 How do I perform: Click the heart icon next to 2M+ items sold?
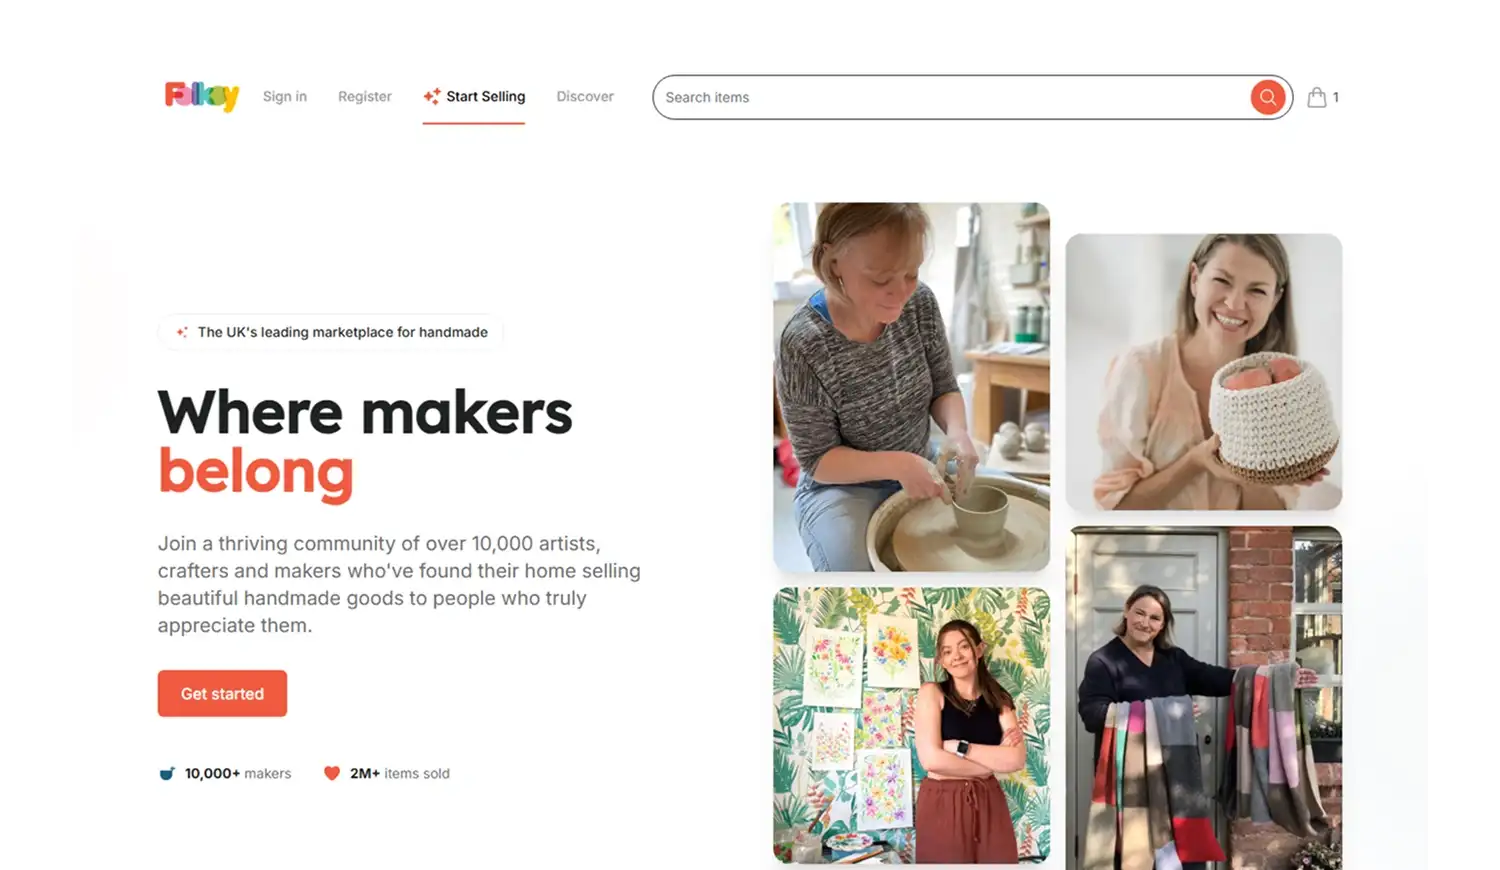coord(332,773)
